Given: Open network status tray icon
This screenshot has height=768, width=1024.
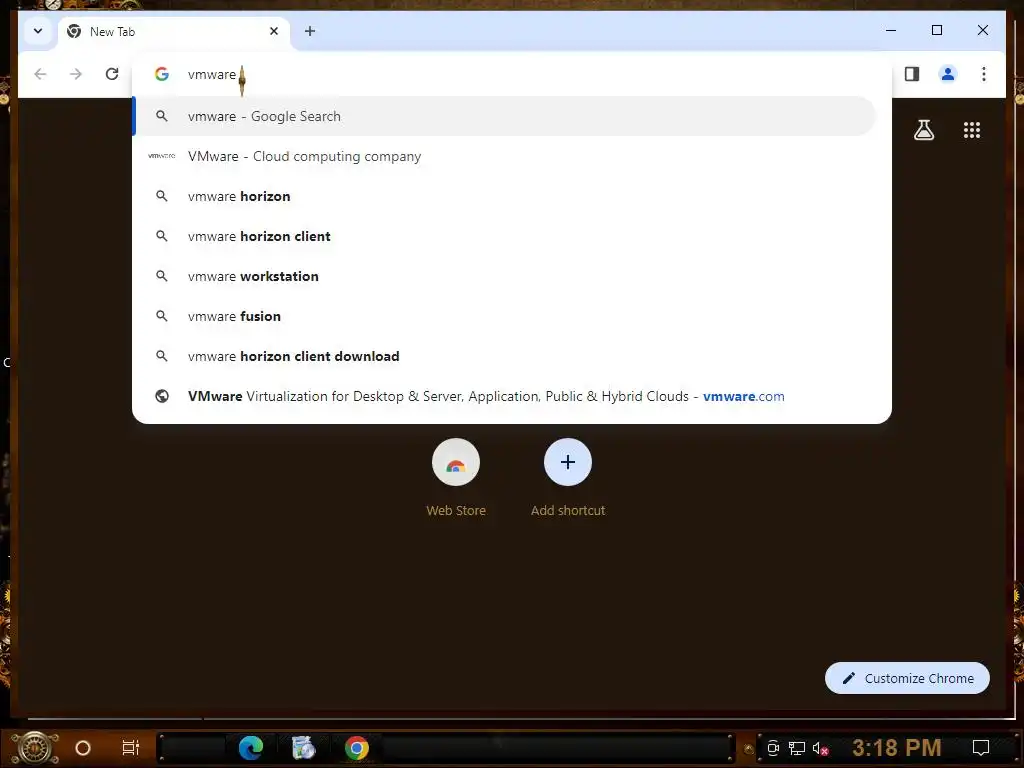Looking at the screenshot, I should pos(796,748).
